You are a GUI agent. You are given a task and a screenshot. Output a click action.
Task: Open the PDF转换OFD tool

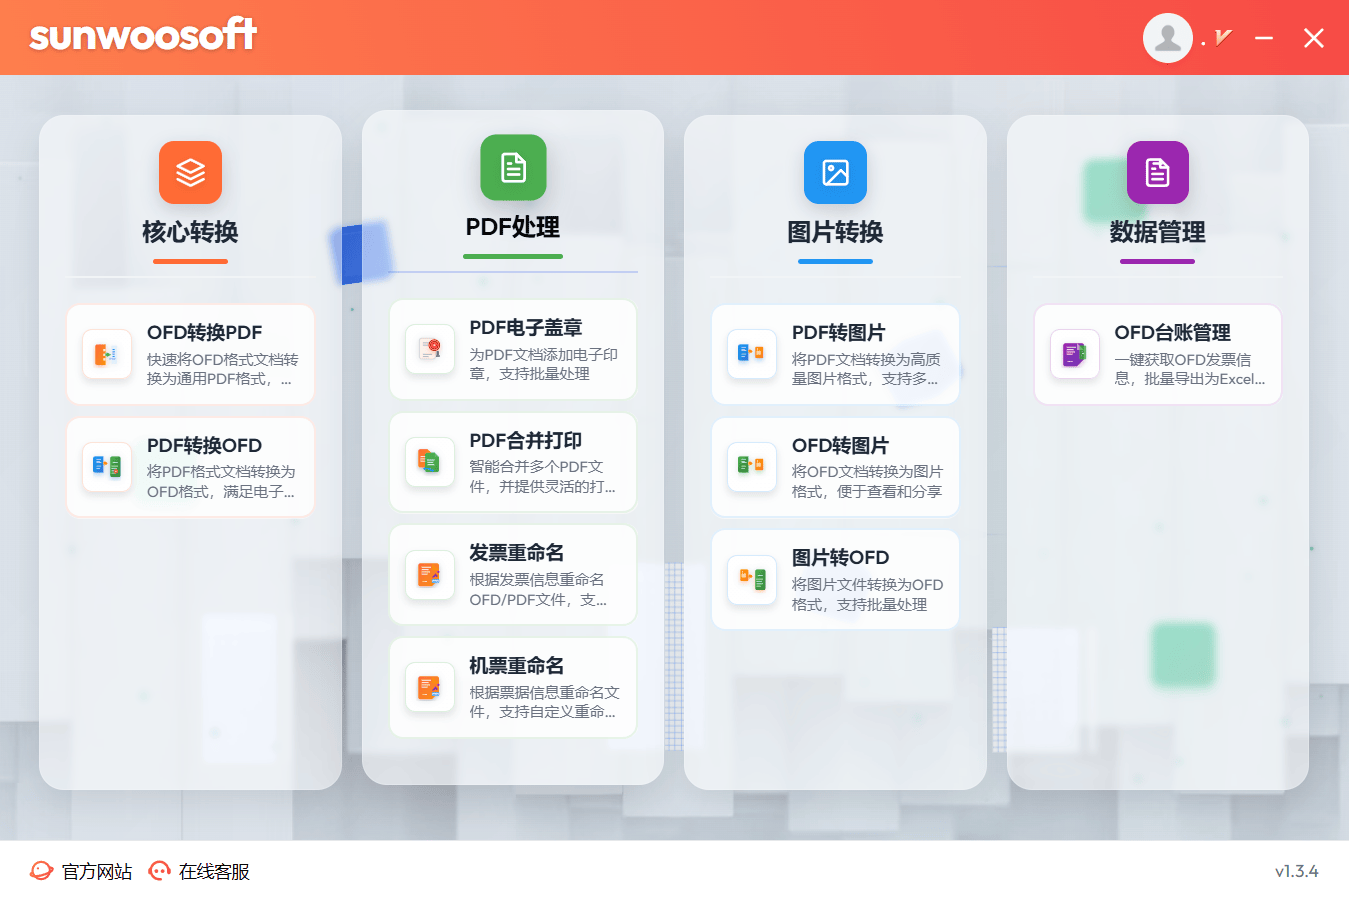point(190,467)
